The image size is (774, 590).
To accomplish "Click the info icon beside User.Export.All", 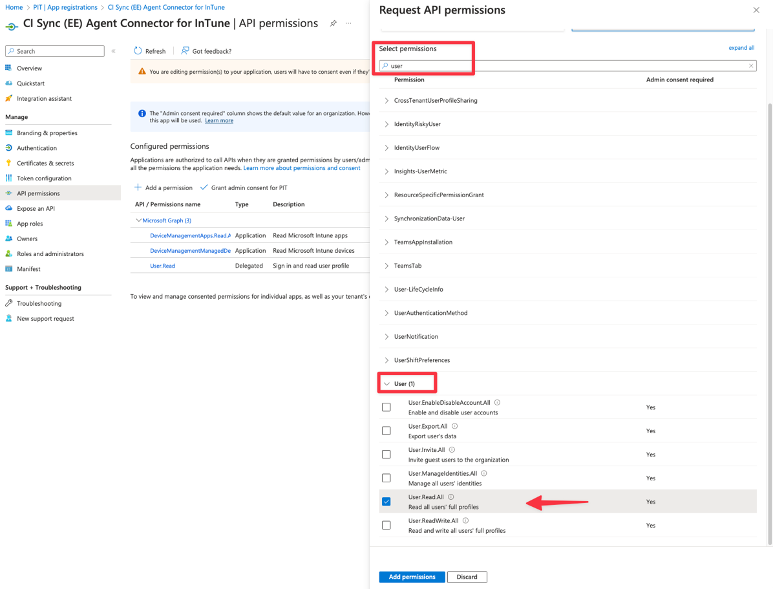I will [x=455, y=426].
